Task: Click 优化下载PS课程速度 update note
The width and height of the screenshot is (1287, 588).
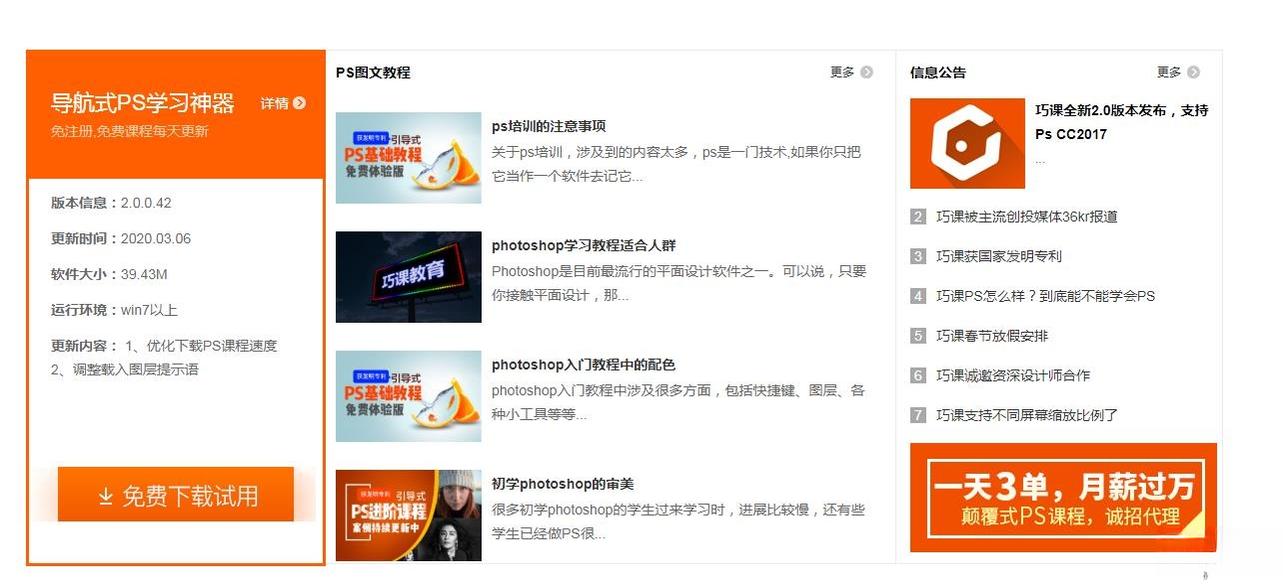Action: (x=201, y=346)
